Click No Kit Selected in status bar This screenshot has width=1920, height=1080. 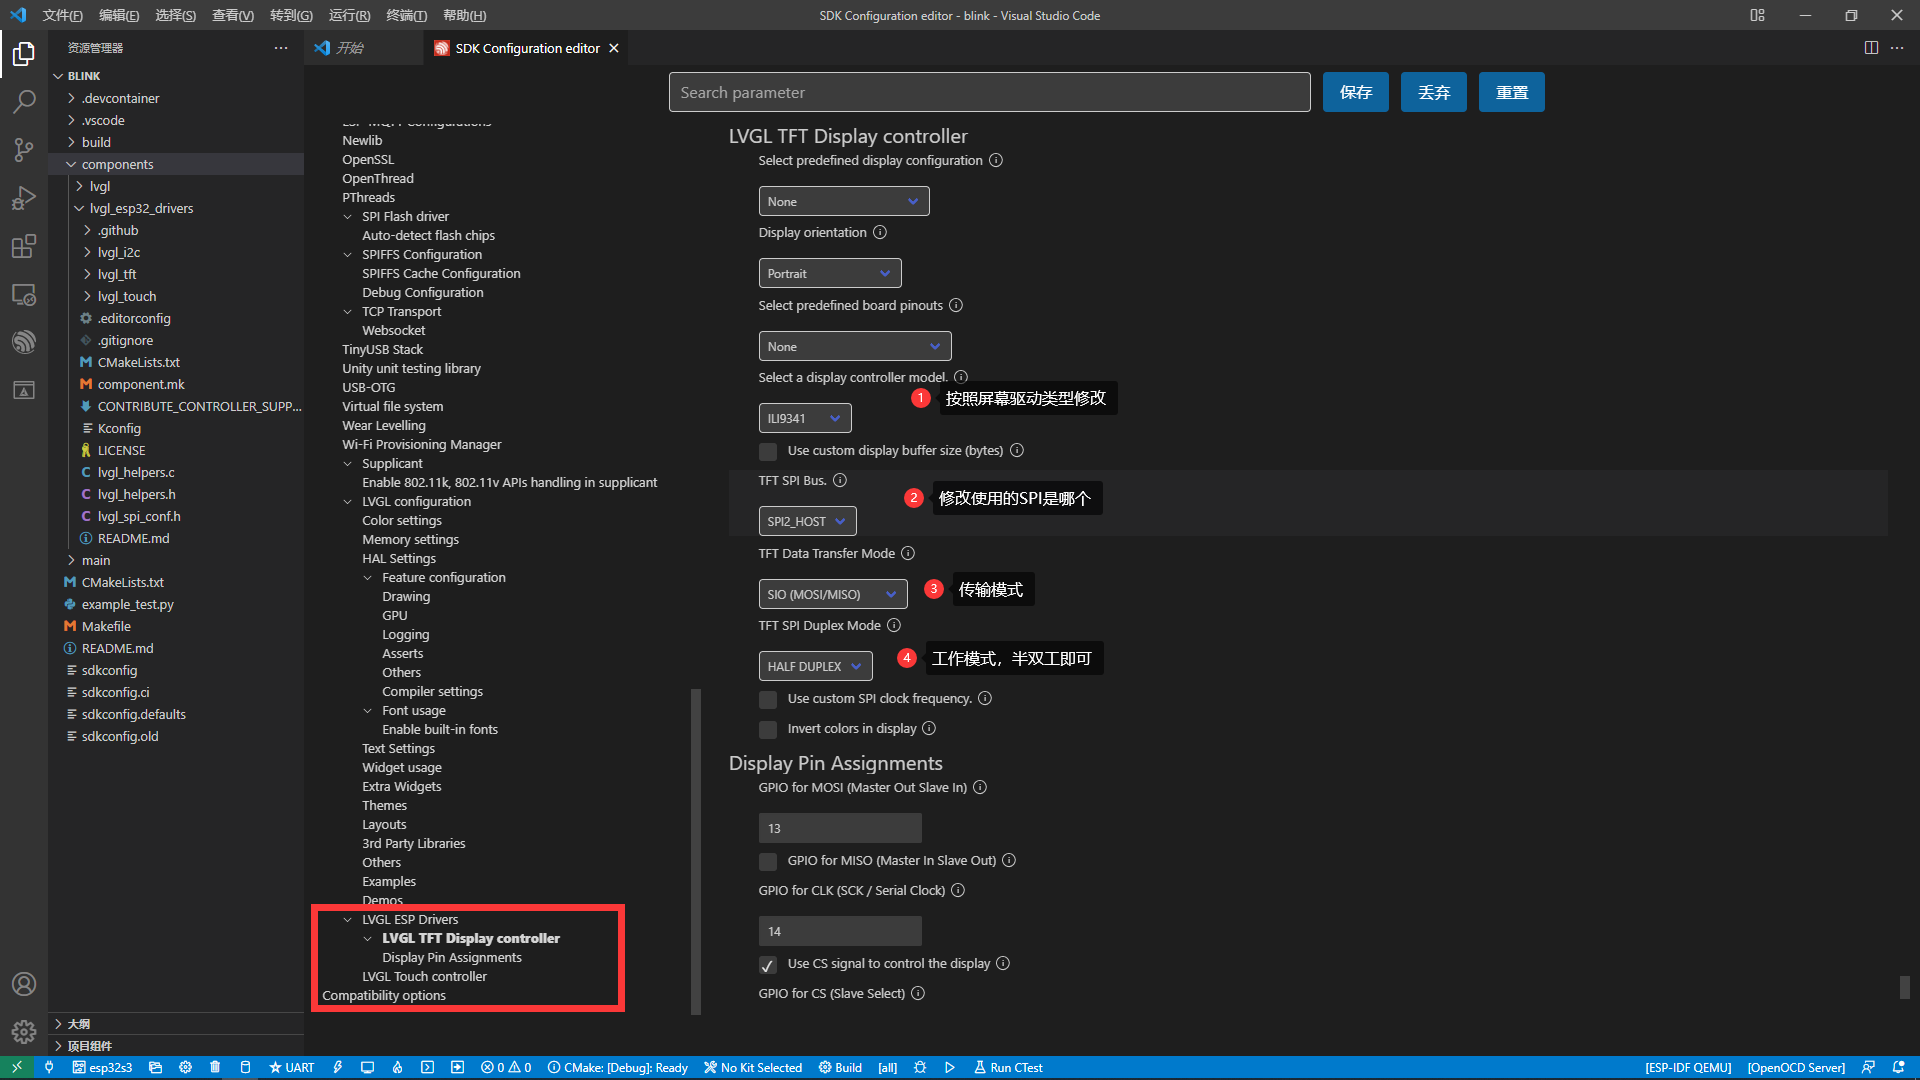[x=753, y=1067]
